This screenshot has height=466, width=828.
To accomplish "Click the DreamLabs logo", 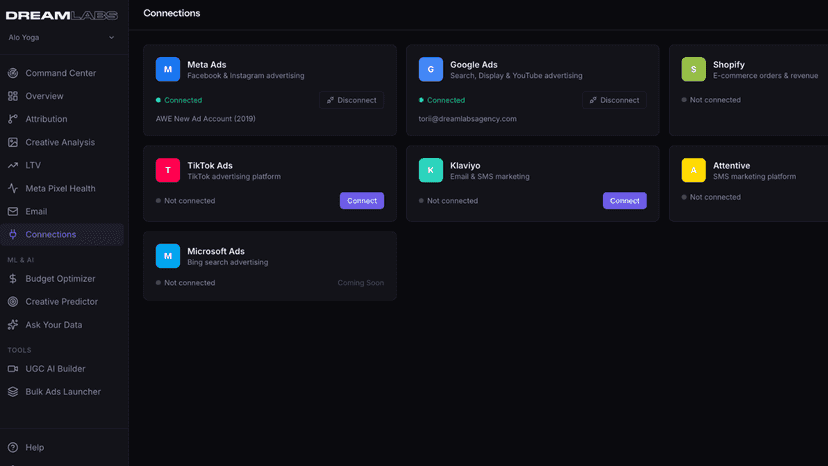I will 62,15.
